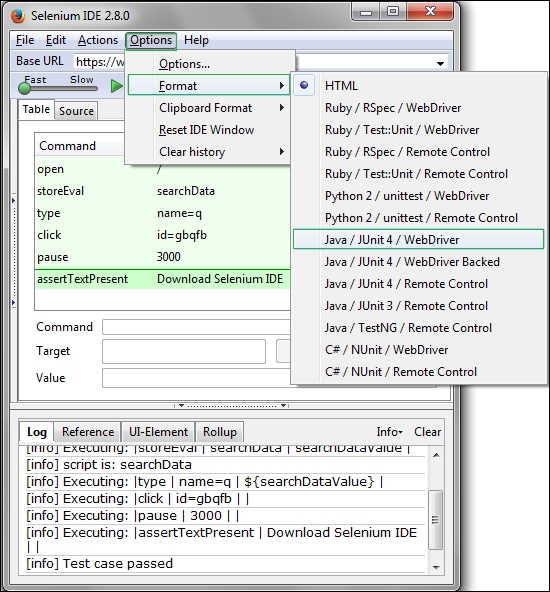The image size is (550, 592).
Task: Click the Value input field
Action: 196,378
